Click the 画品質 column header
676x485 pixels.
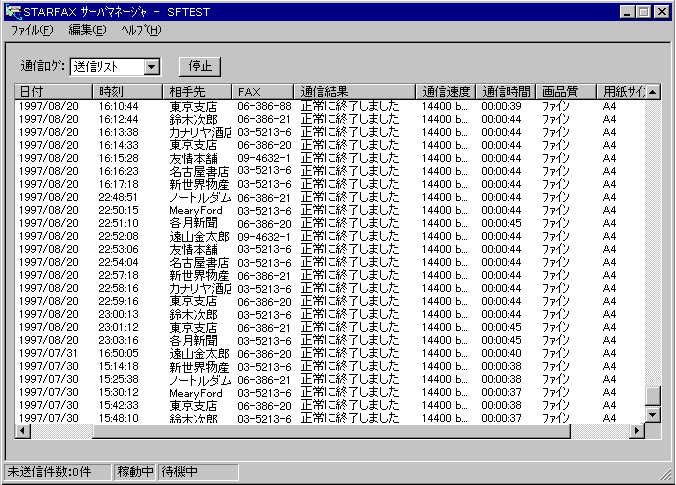(x=567, y=92)
